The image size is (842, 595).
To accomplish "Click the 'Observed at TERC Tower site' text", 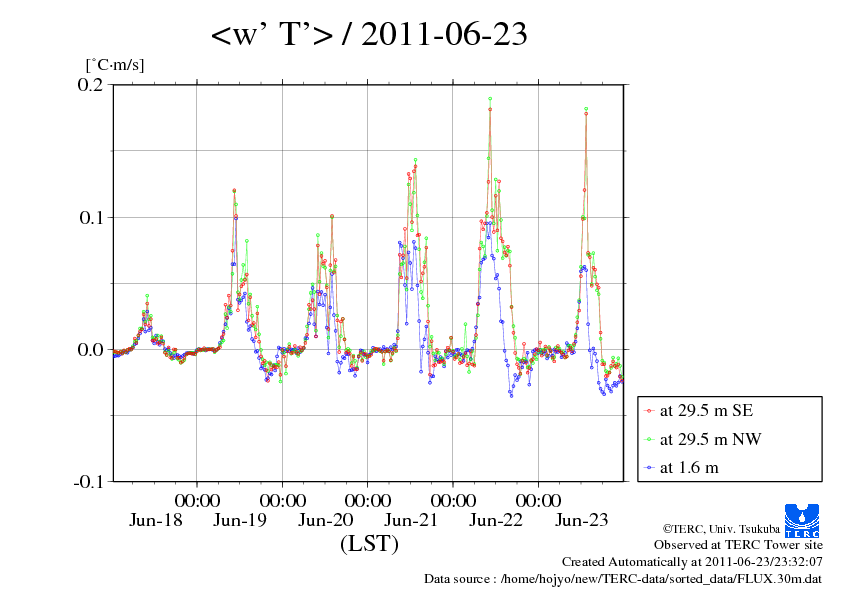I will coord(738,545).
